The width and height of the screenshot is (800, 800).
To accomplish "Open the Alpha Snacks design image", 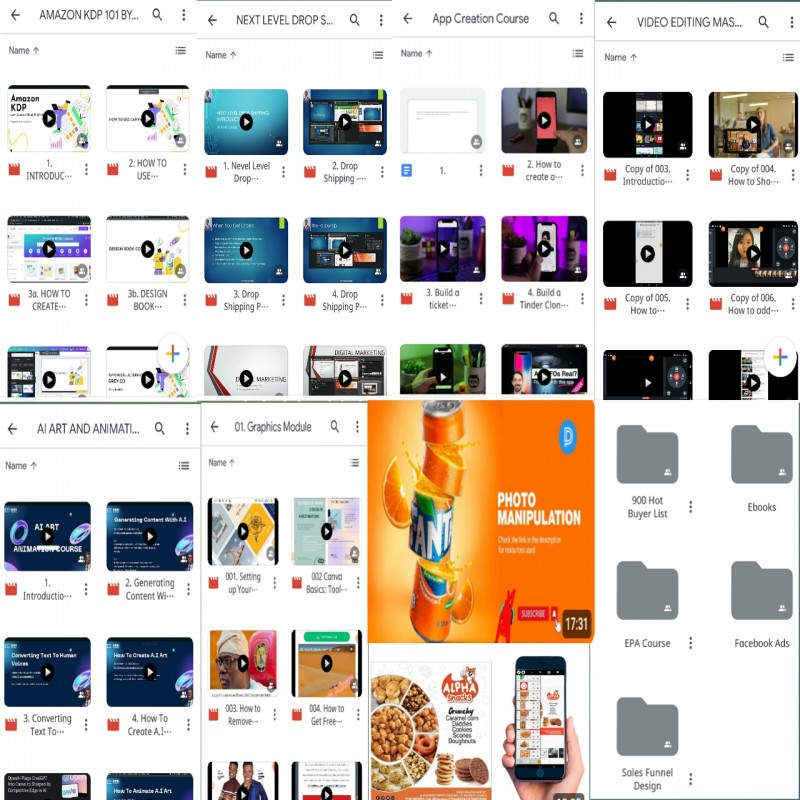I will click(431, 730).
